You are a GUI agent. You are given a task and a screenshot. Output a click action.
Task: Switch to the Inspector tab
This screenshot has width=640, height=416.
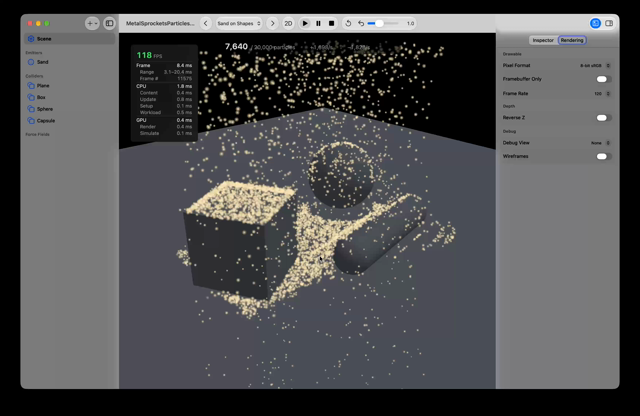543,40
